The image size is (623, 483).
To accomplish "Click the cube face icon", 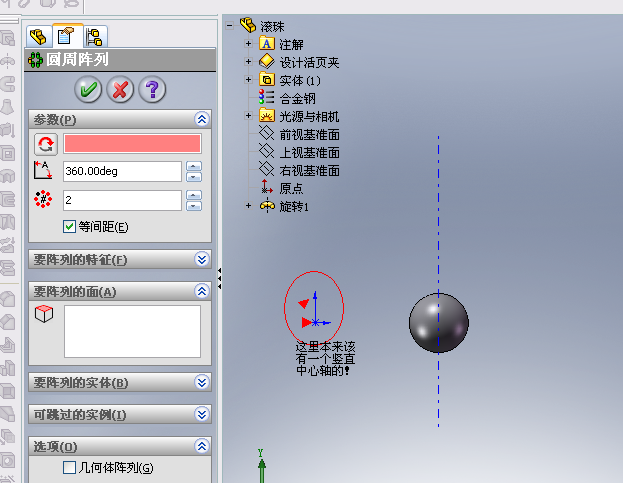I will pos(44,313).
